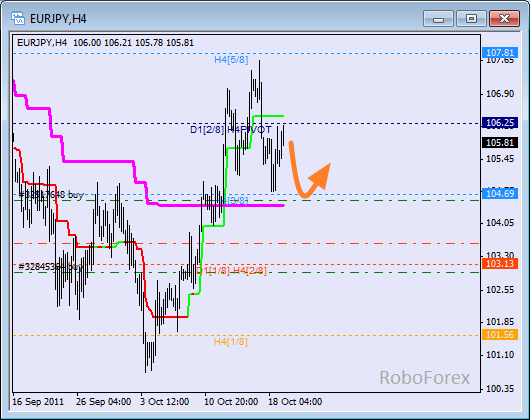Select buy order #32845364 line label
This screenshot has width=530, height=420.
pyautogui.click(x=51, y=267)
